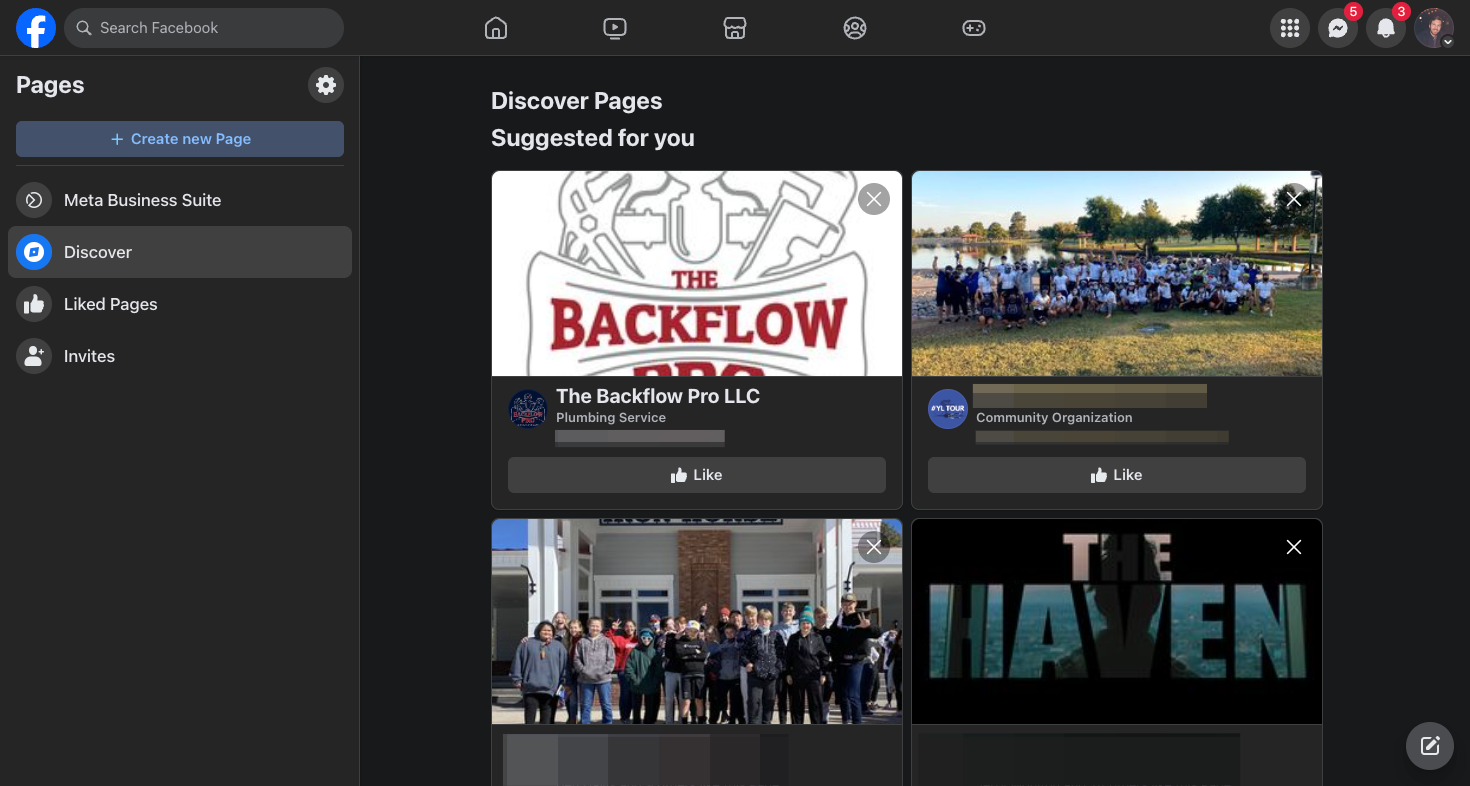
Task: Click The Backflow Pro cover image
Action: tap(697, 273)
